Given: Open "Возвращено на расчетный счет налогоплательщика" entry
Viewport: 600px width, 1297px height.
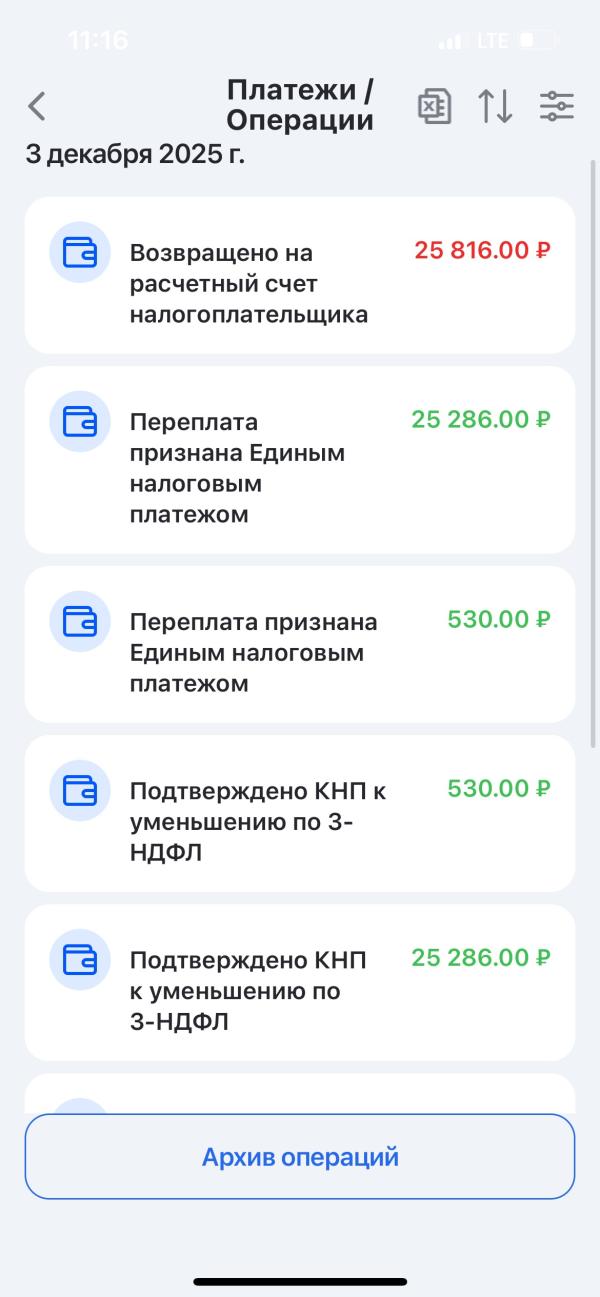Looking at the screenshot, I should click(248, 284).
